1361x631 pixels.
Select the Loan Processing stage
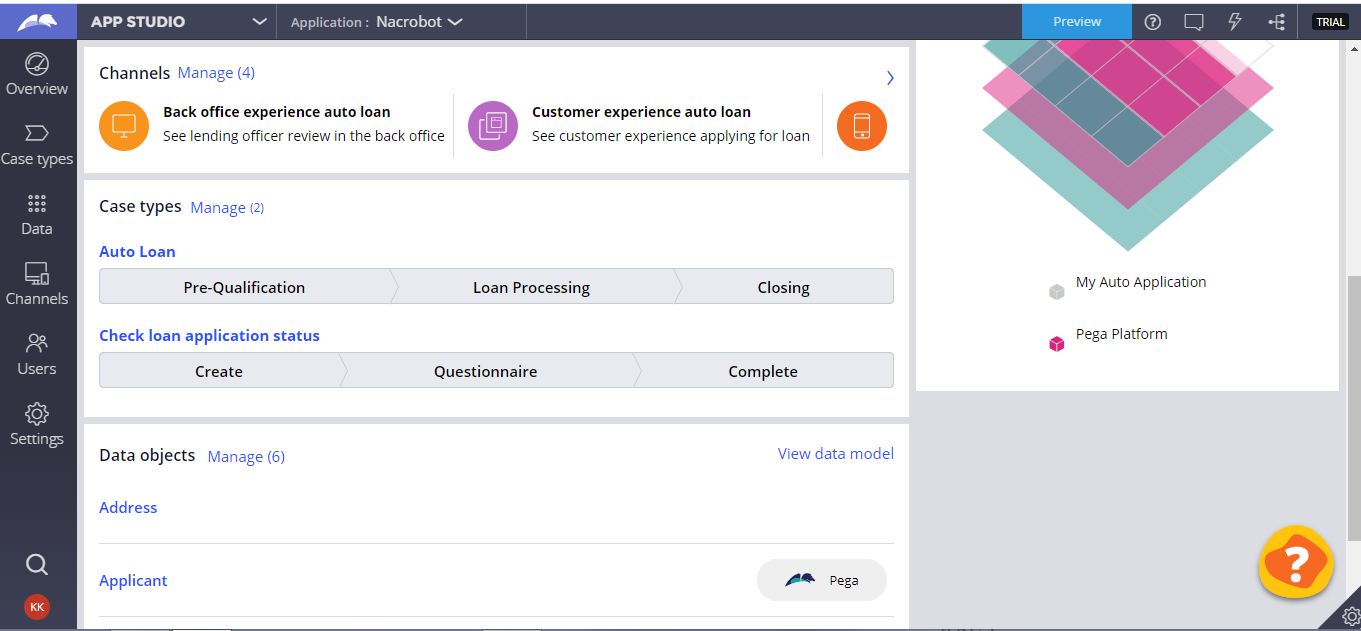pyautogui.click(x=531, y=287)
